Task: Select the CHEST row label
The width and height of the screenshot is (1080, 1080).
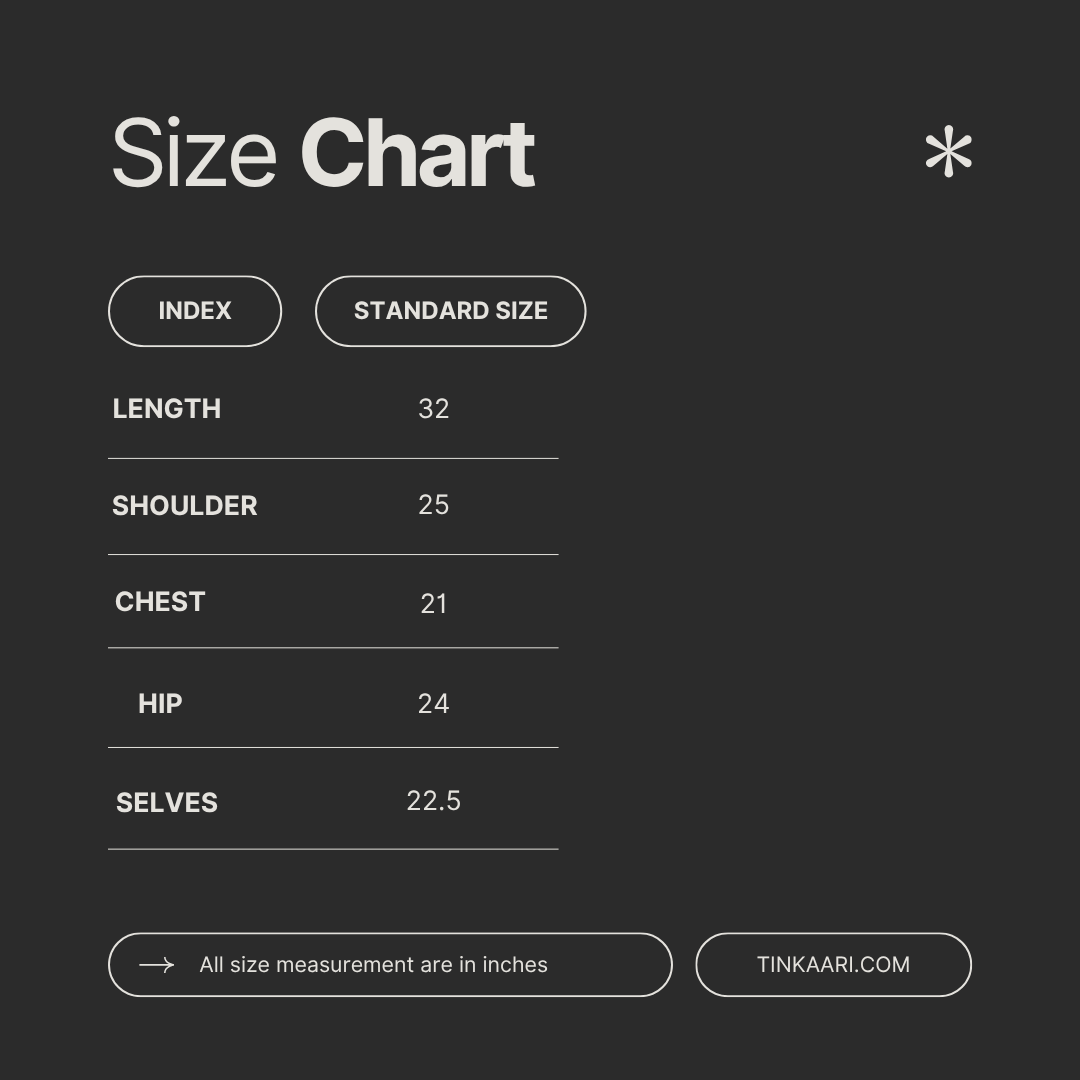Action: pos(160,602)
